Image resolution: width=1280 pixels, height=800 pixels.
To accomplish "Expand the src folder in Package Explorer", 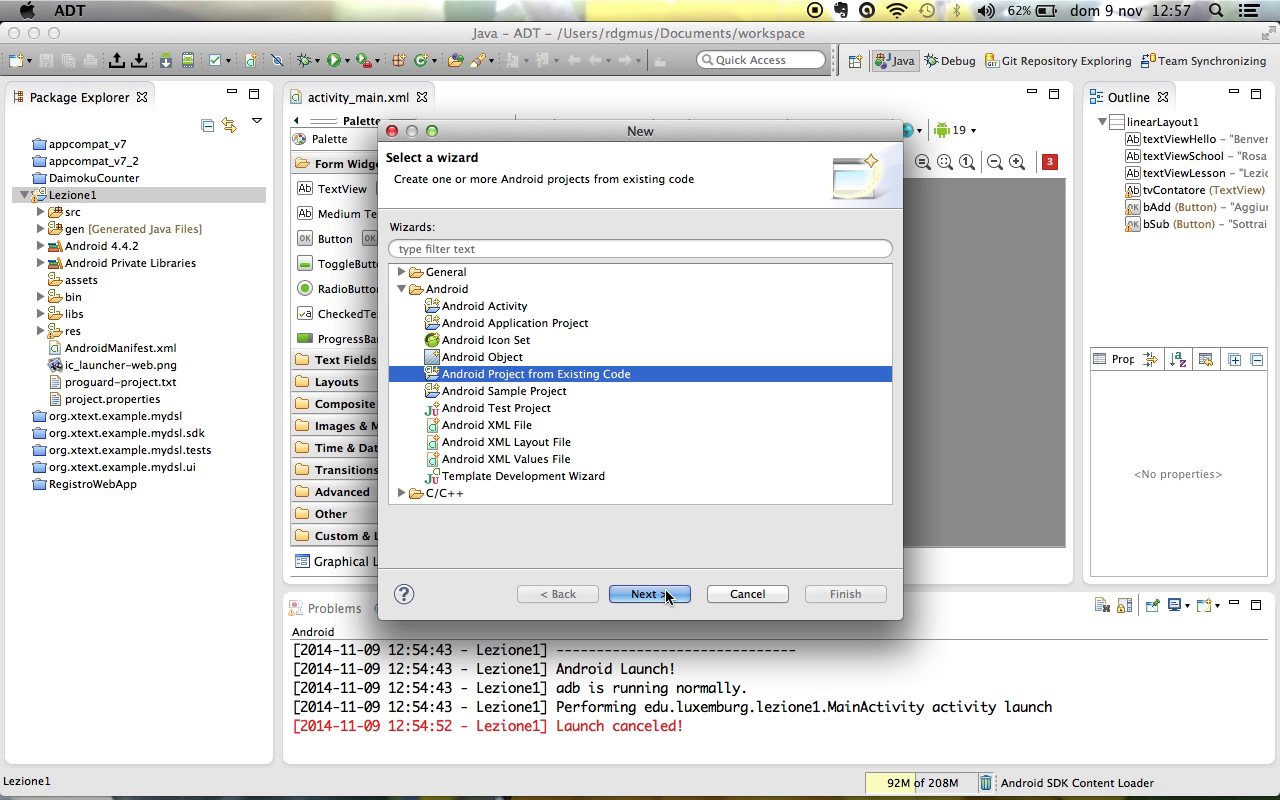I will (40, 212).
